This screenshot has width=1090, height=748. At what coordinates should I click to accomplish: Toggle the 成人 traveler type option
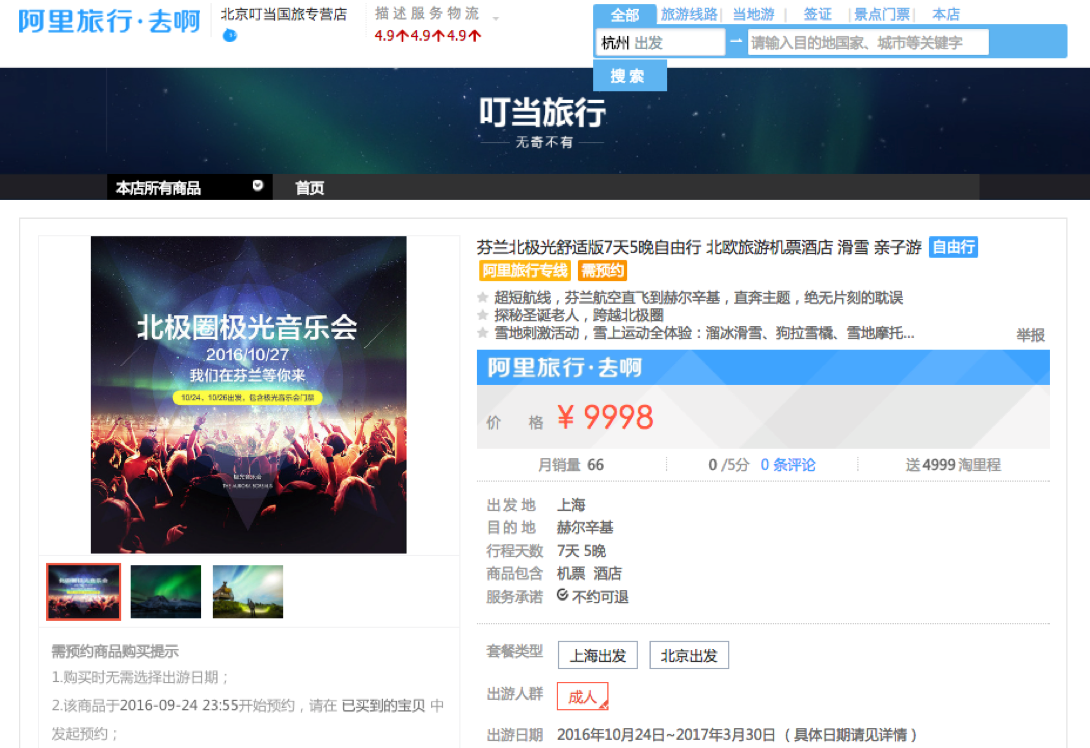coord(582,696)
